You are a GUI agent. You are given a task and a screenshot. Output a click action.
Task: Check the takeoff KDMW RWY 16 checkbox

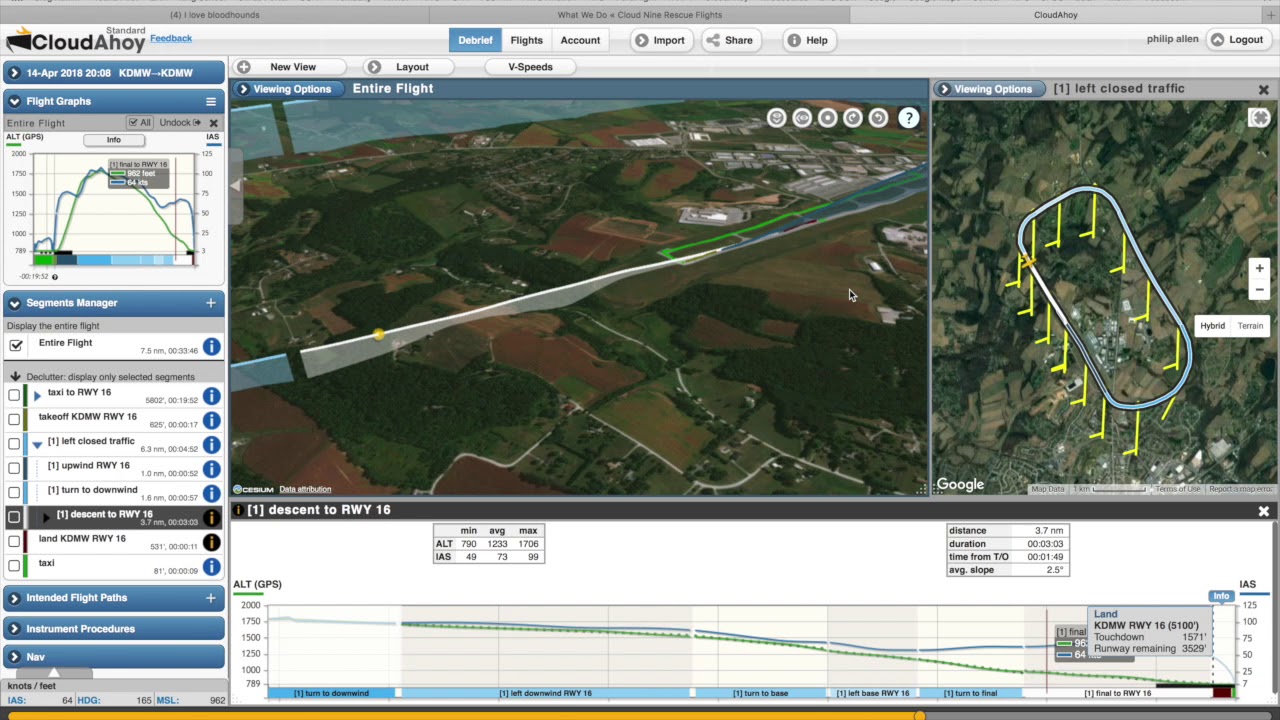pos(14,419)
